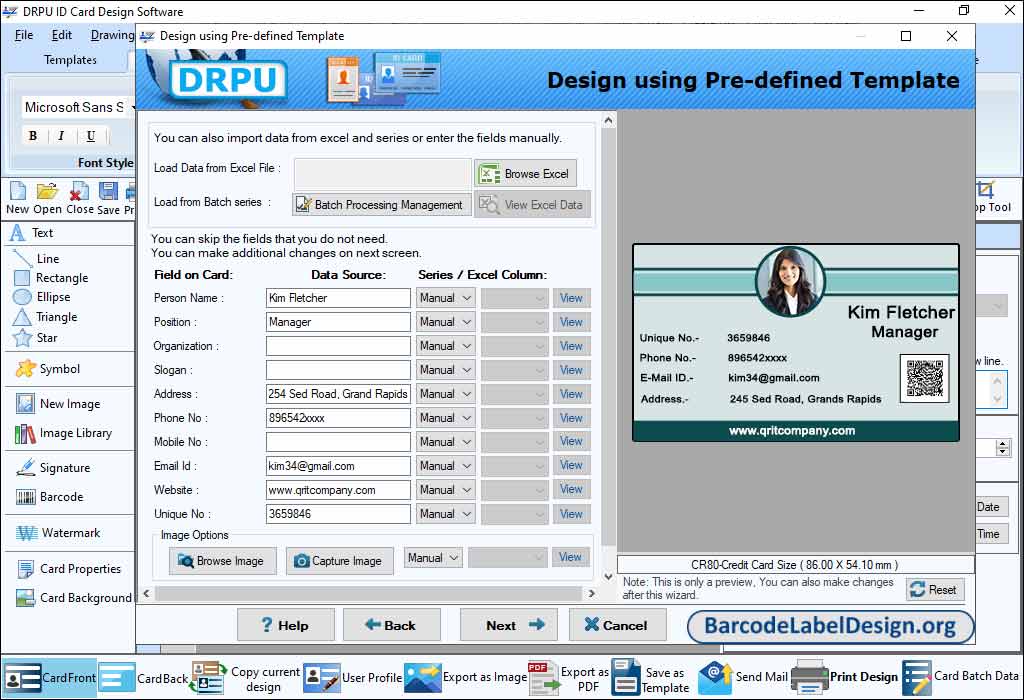Send Mail from bottom toolbar

tap(743, 678)
